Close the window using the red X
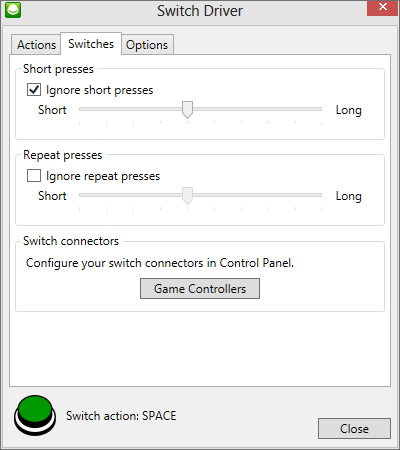 tap(383, 7)
